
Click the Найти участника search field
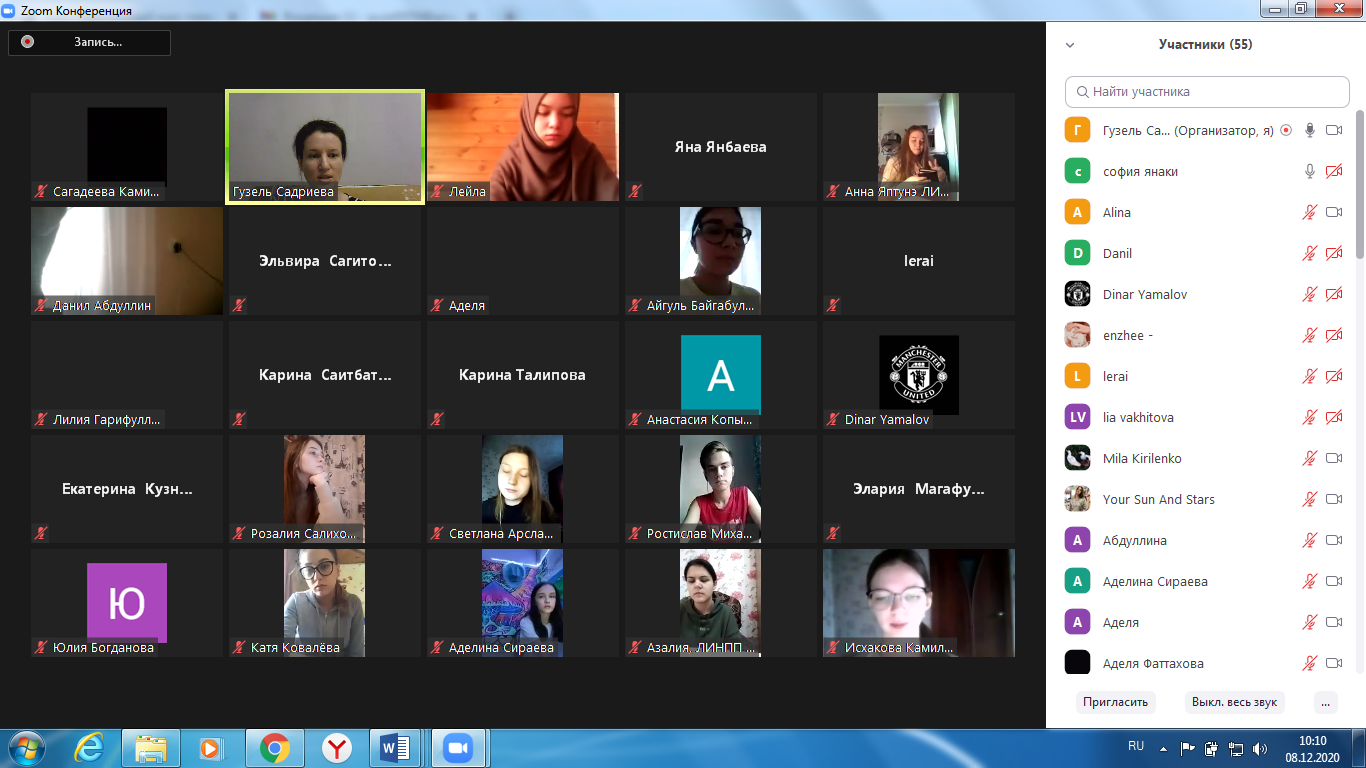click(x=1207, y=91)
